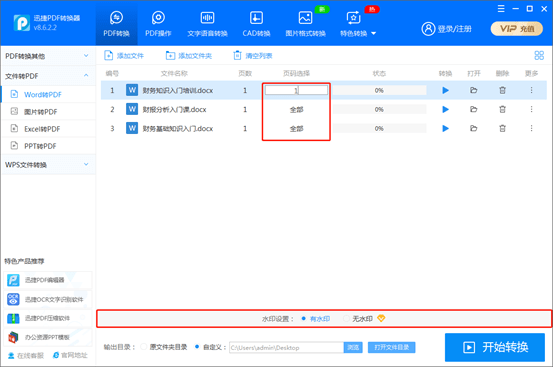This screenshot has height=367, width=553.
Task: Open 迅捷PDF压缩软件 product
Action: tap(48, 318)
